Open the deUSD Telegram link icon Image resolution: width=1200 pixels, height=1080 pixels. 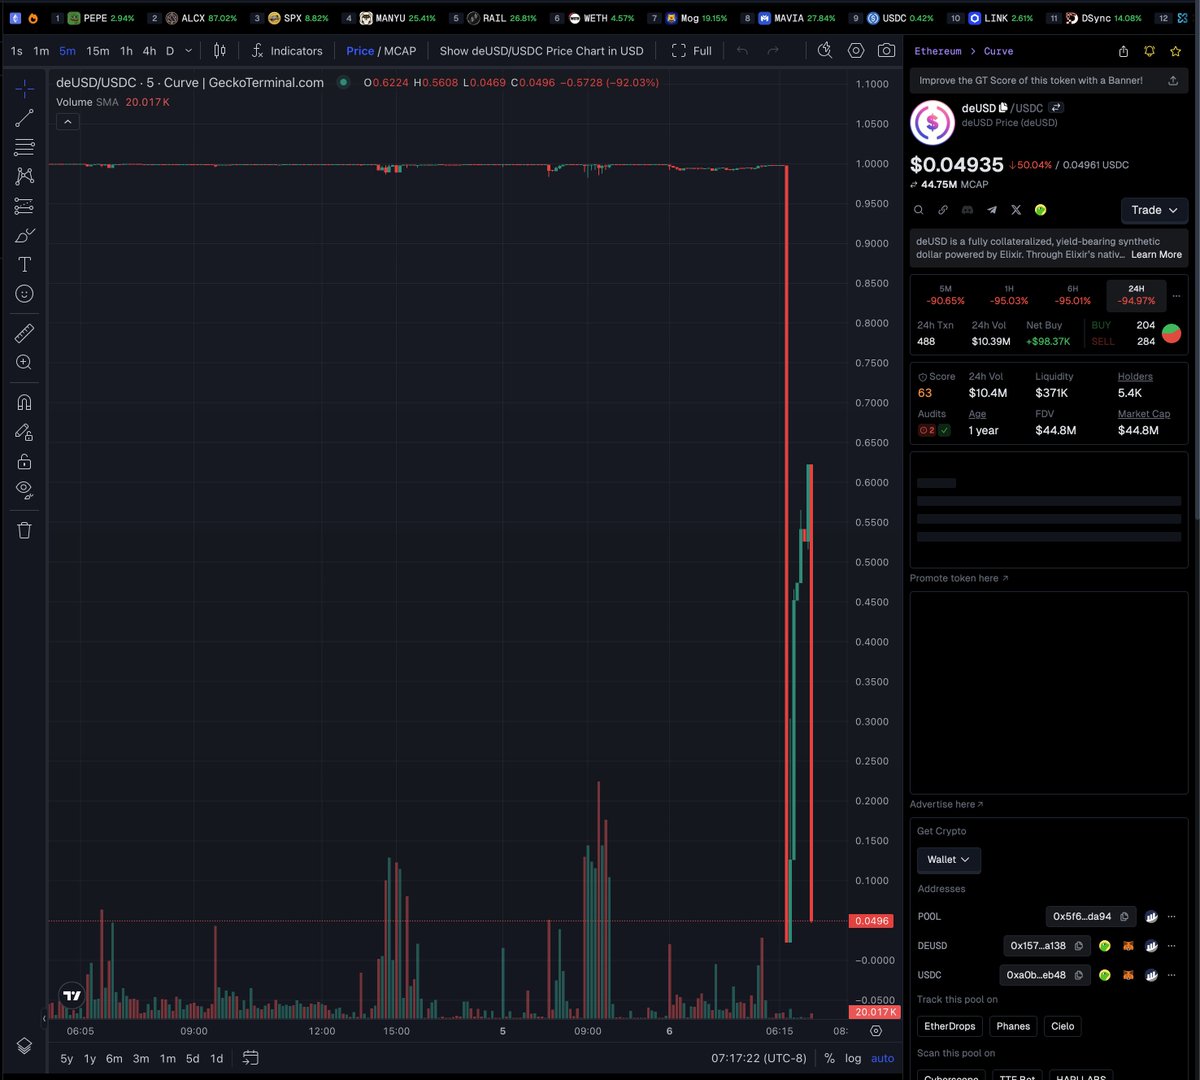tap(992, 210)
